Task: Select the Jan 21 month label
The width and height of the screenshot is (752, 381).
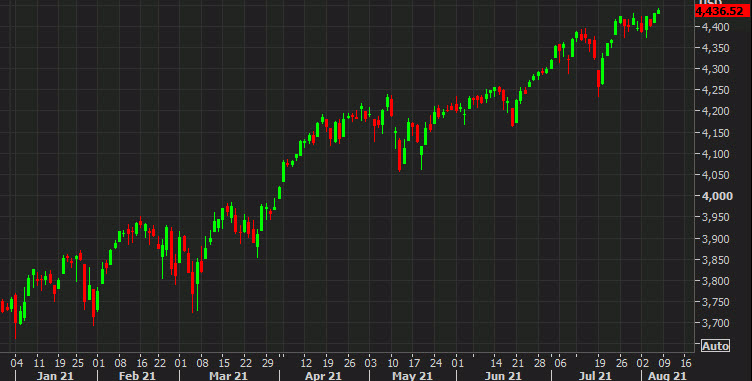Action: pos(55,375)
